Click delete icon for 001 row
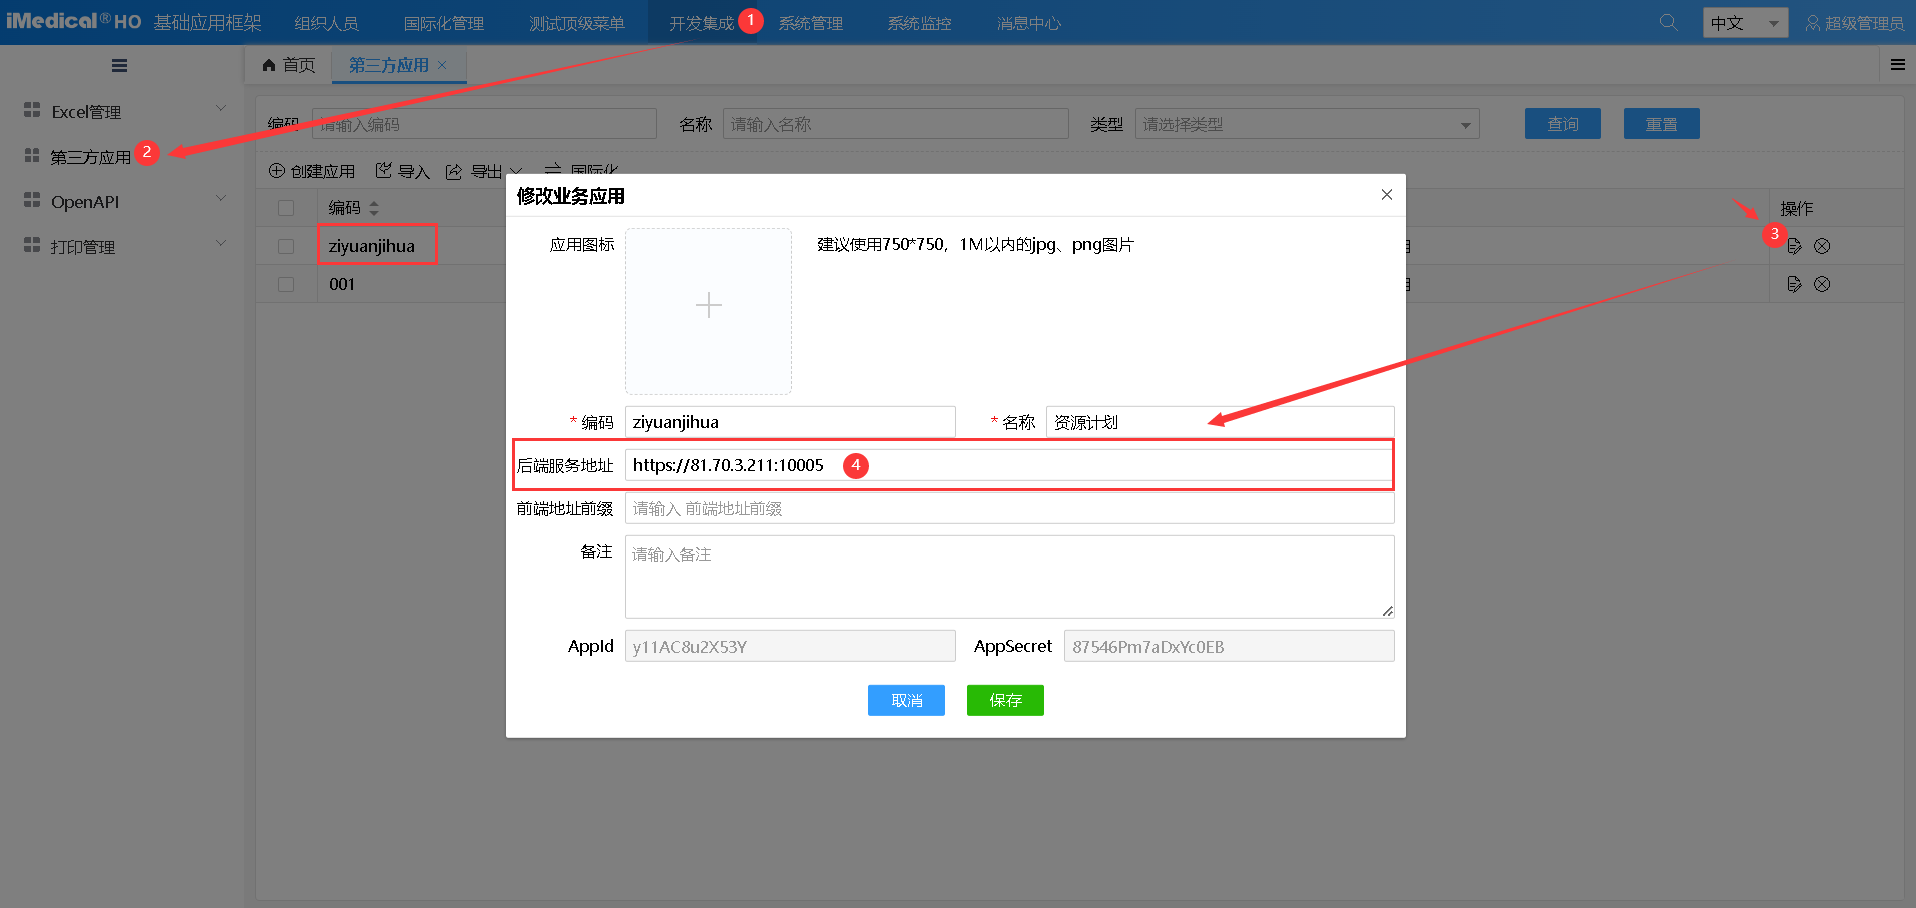 1822,284
